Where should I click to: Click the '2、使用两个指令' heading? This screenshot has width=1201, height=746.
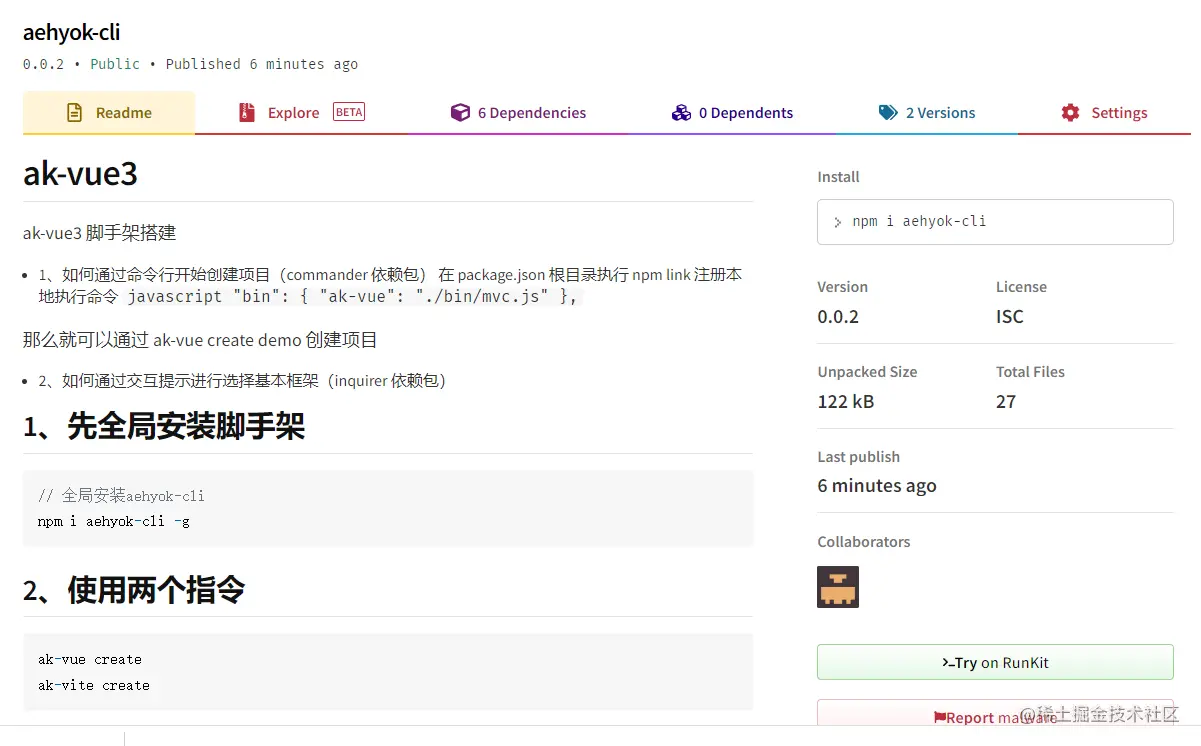[x=134, y=590]
